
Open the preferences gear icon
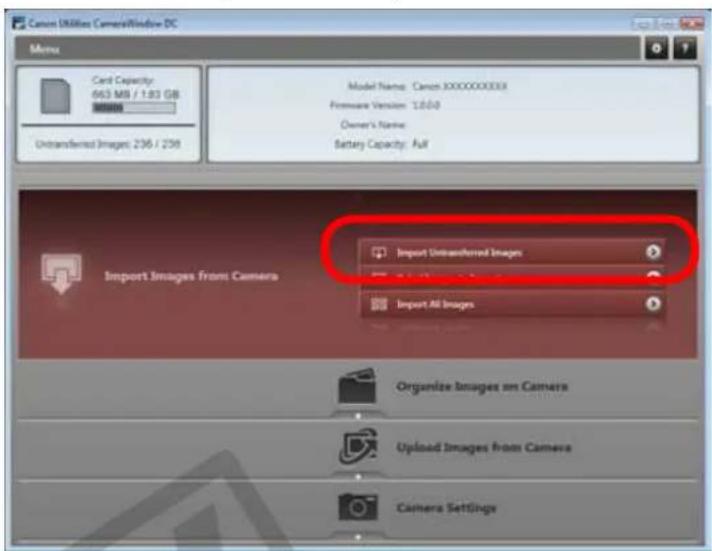click(656, 48)
